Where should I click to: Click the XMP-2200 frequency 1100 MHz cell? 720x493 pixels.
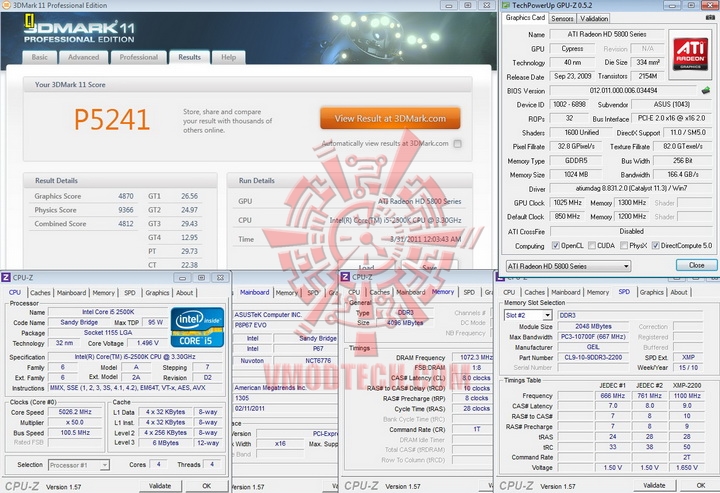pos(687,395)
